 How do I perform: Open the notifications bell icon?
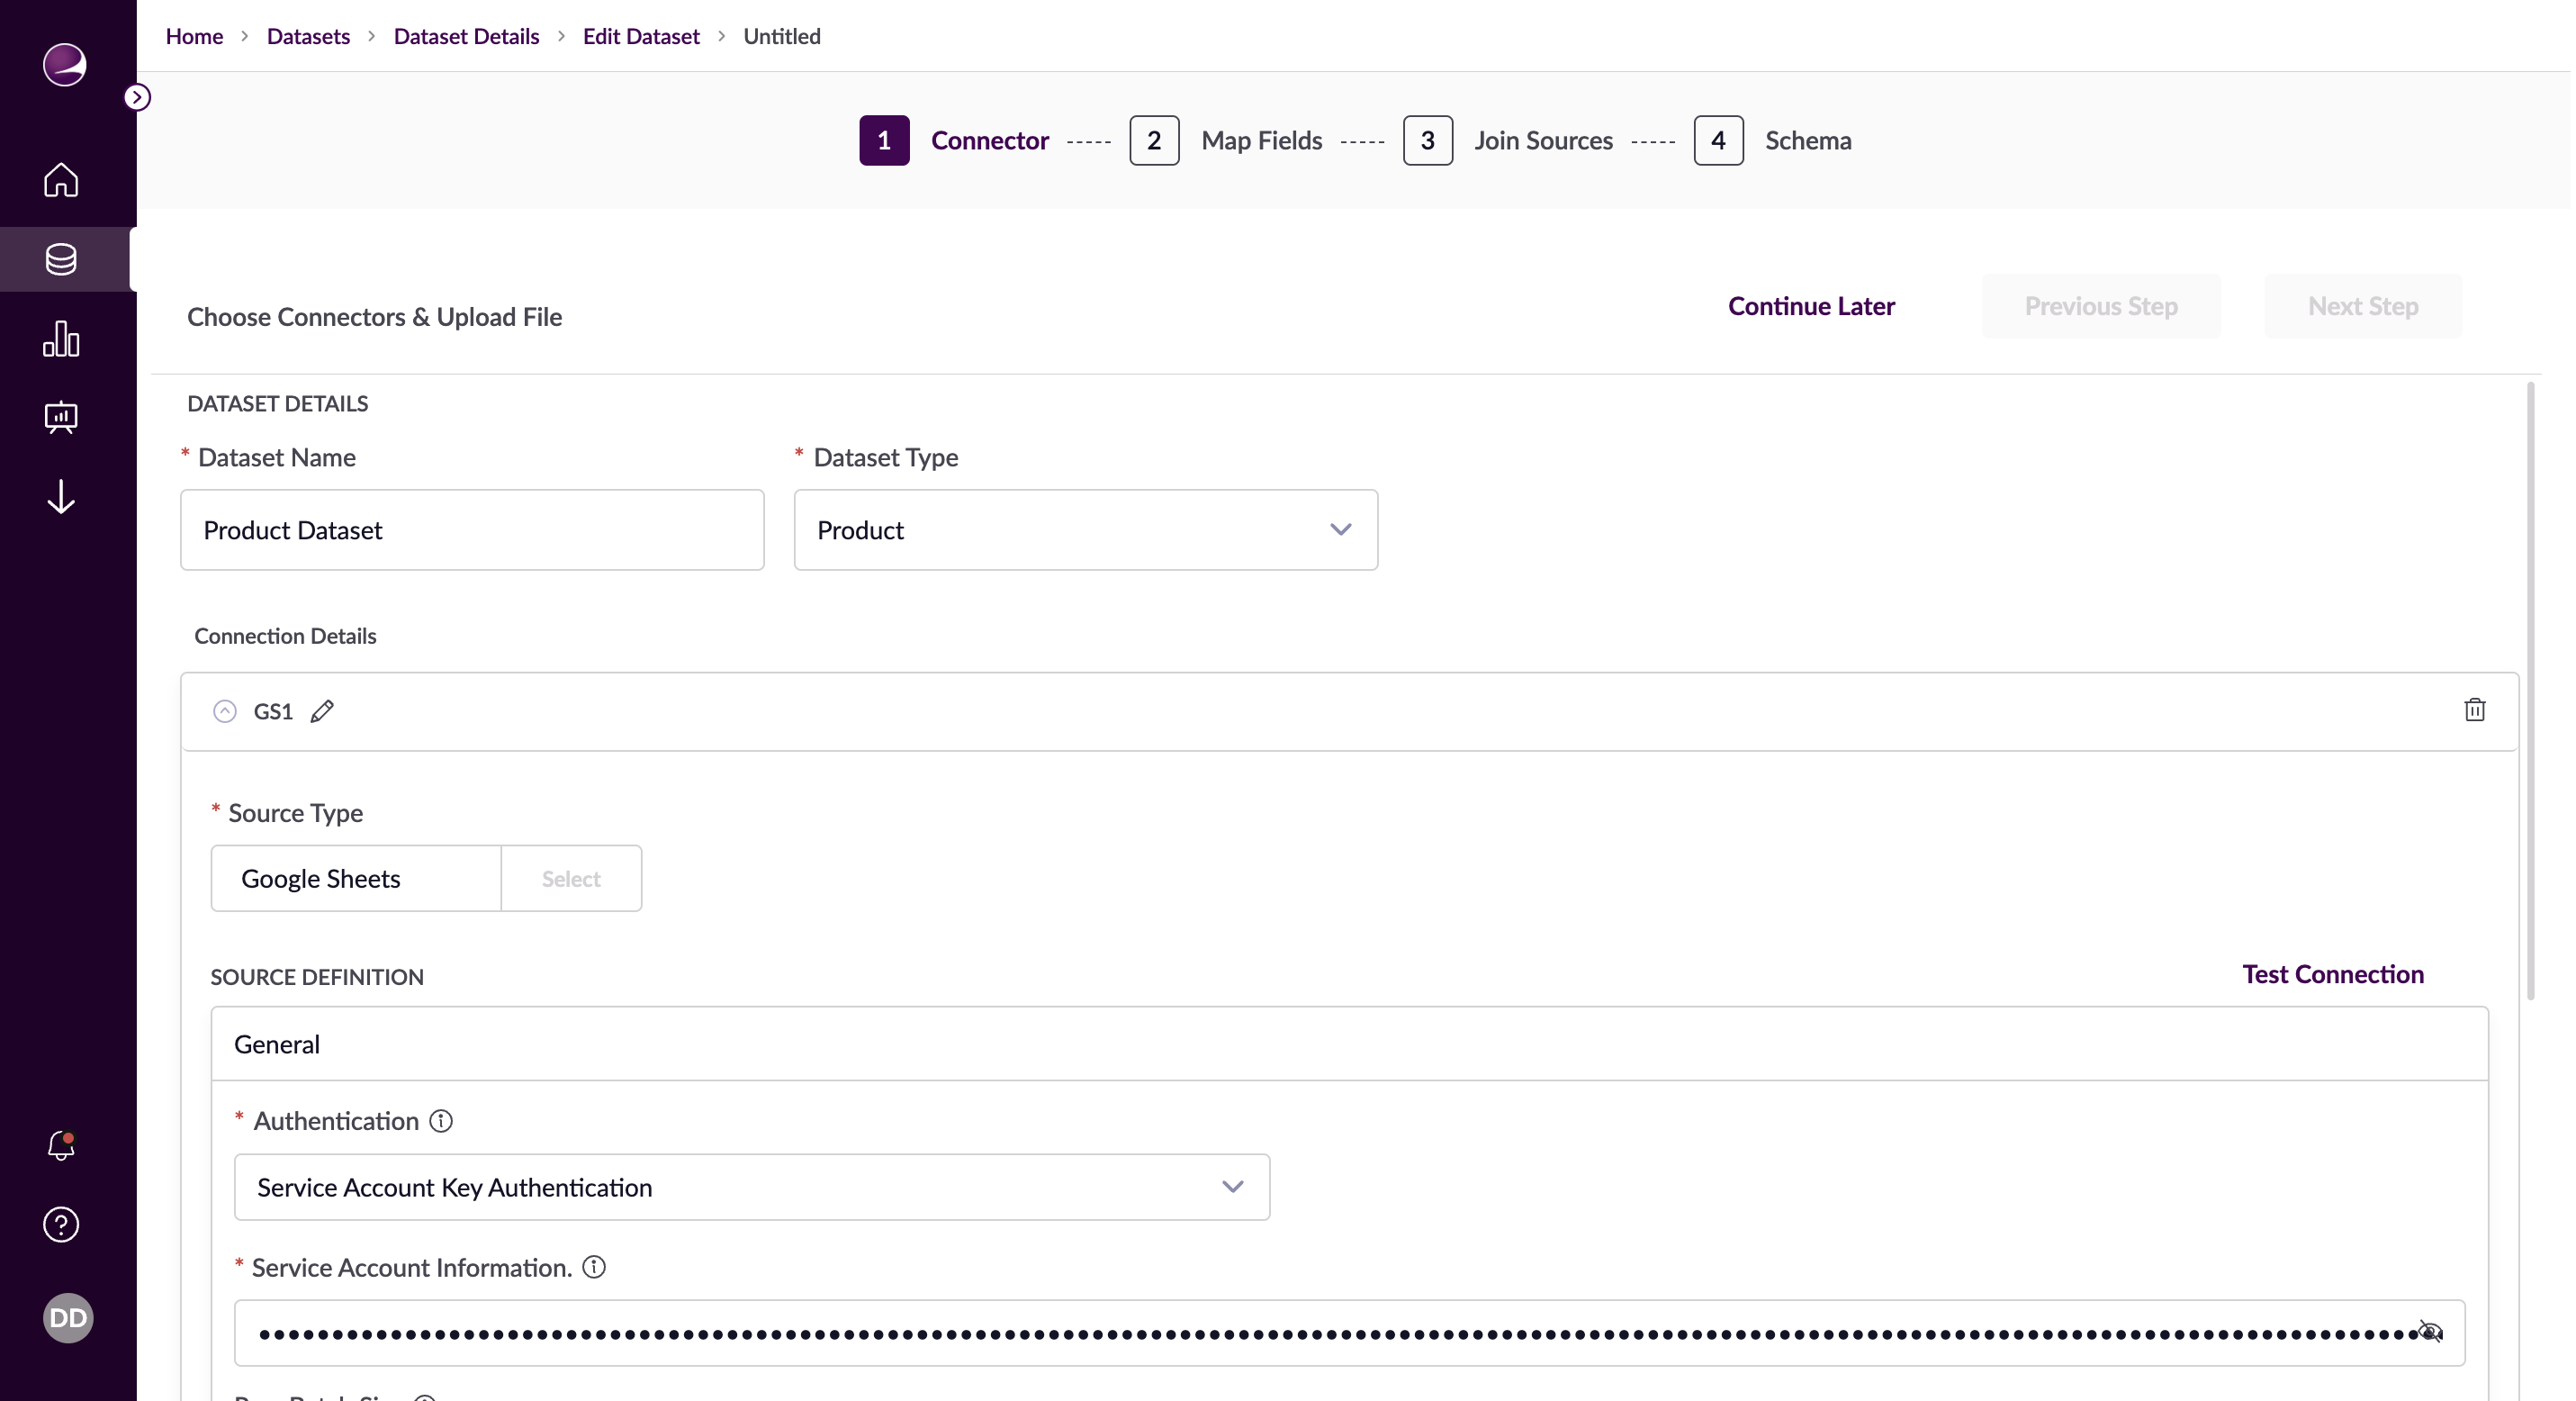61,1145
